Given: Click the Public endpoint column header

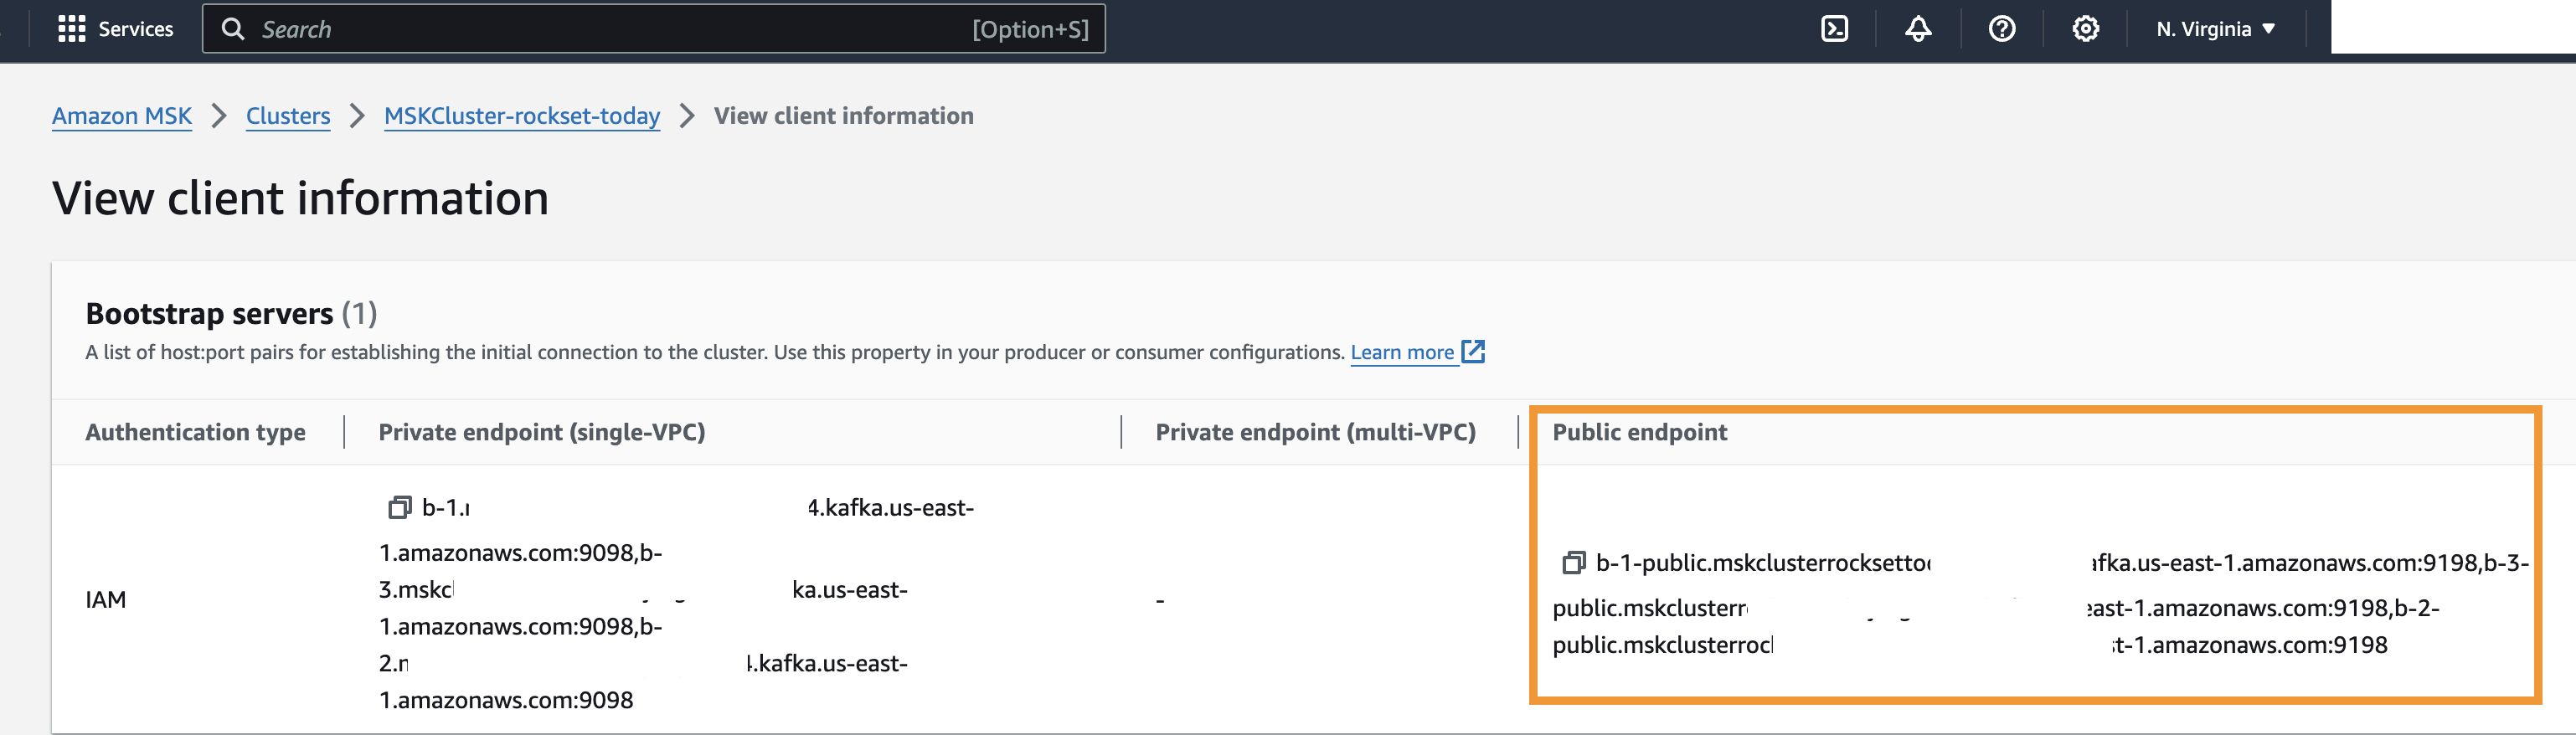Looking at the screenshot, I should tap(1639, 432).
